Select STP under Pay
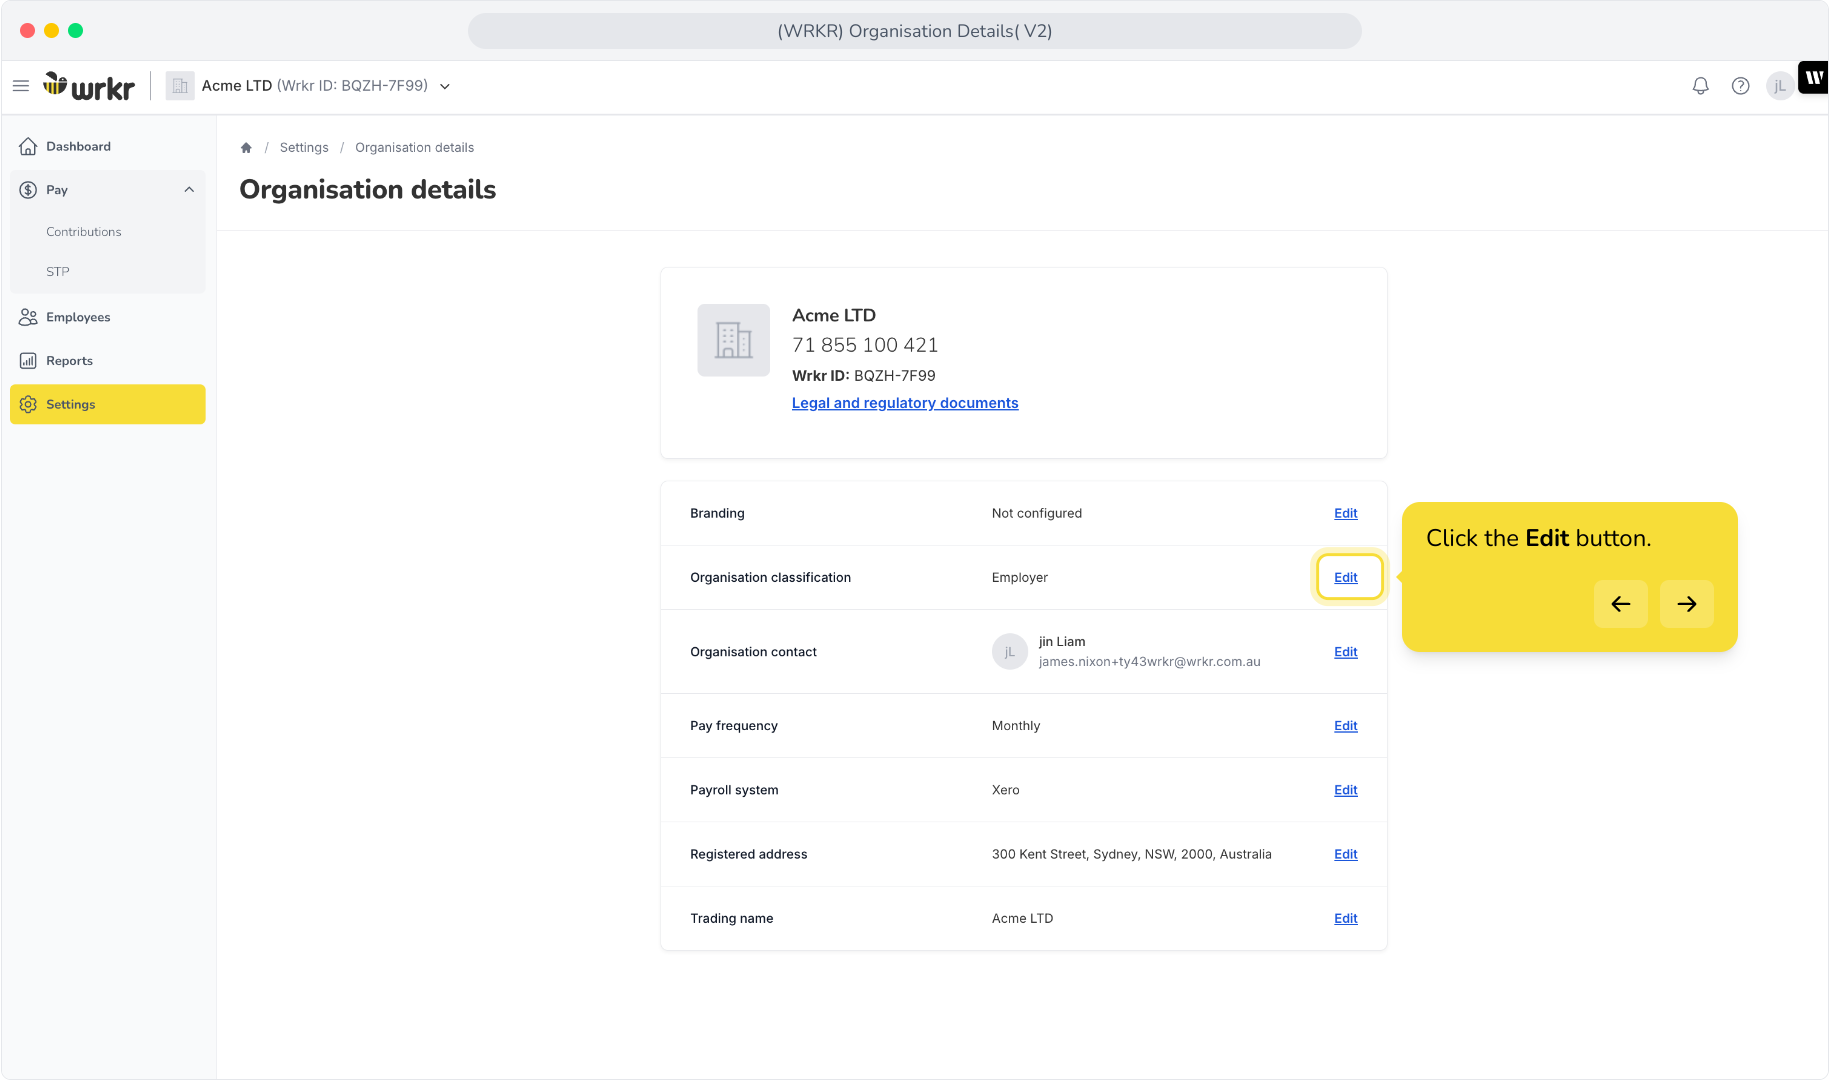1830x1080 pixels. [58, 272]
